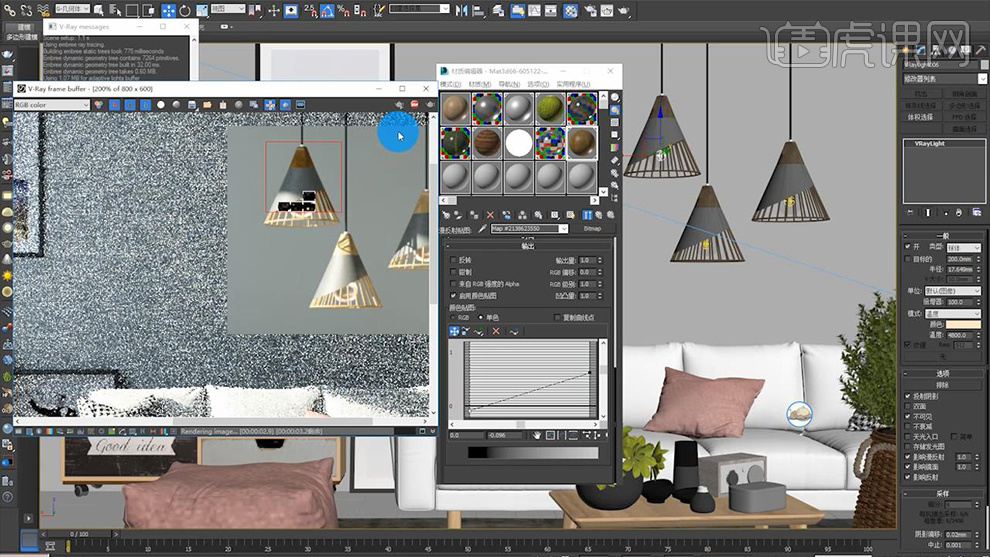
Task: Toggle green channel in frame buffer
Action: click(x=130, y=105)
